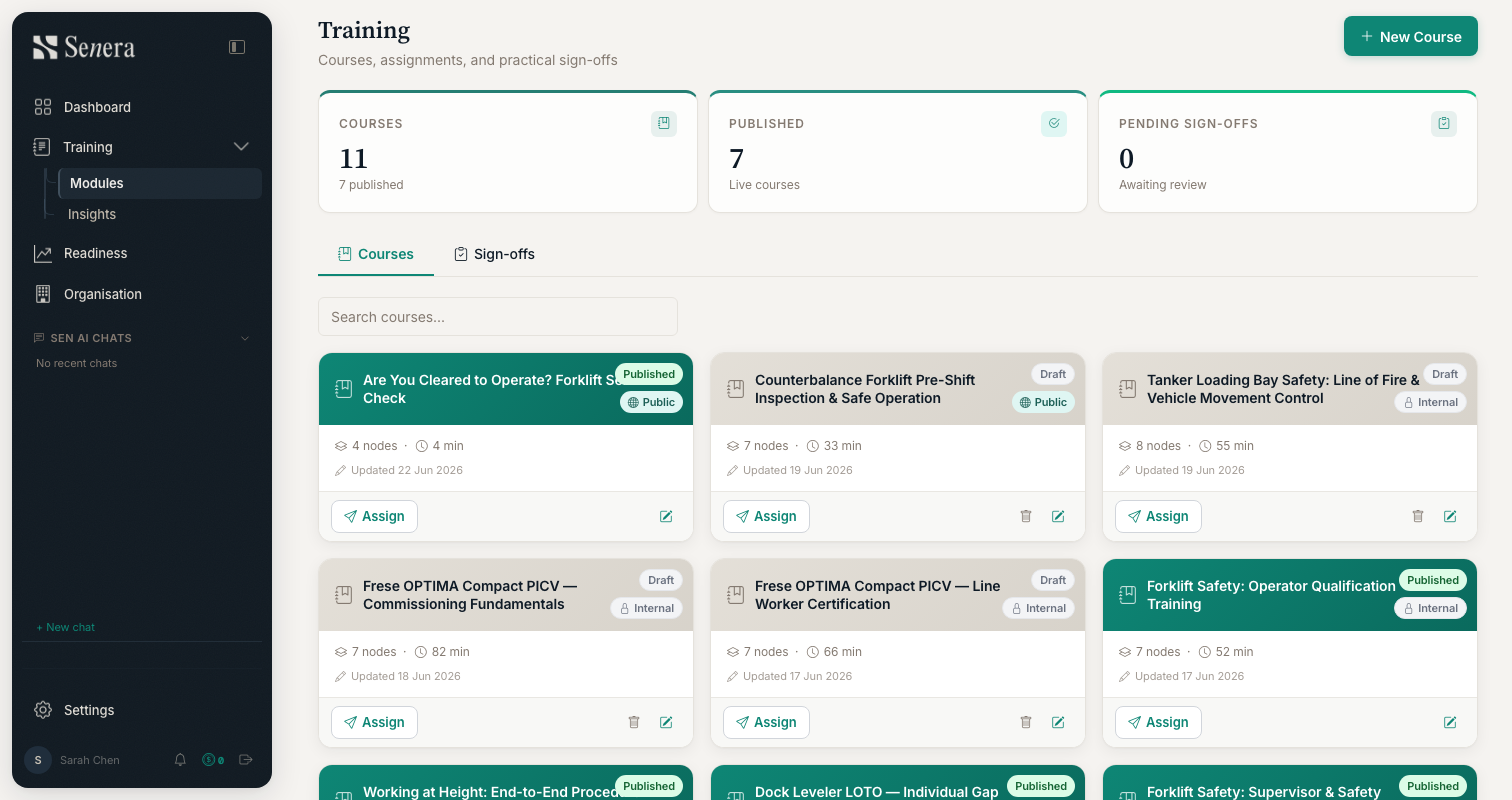Switch to the Sign-offs tab
The height and width of the screenshot is (800, 1512).
[494, 254]
